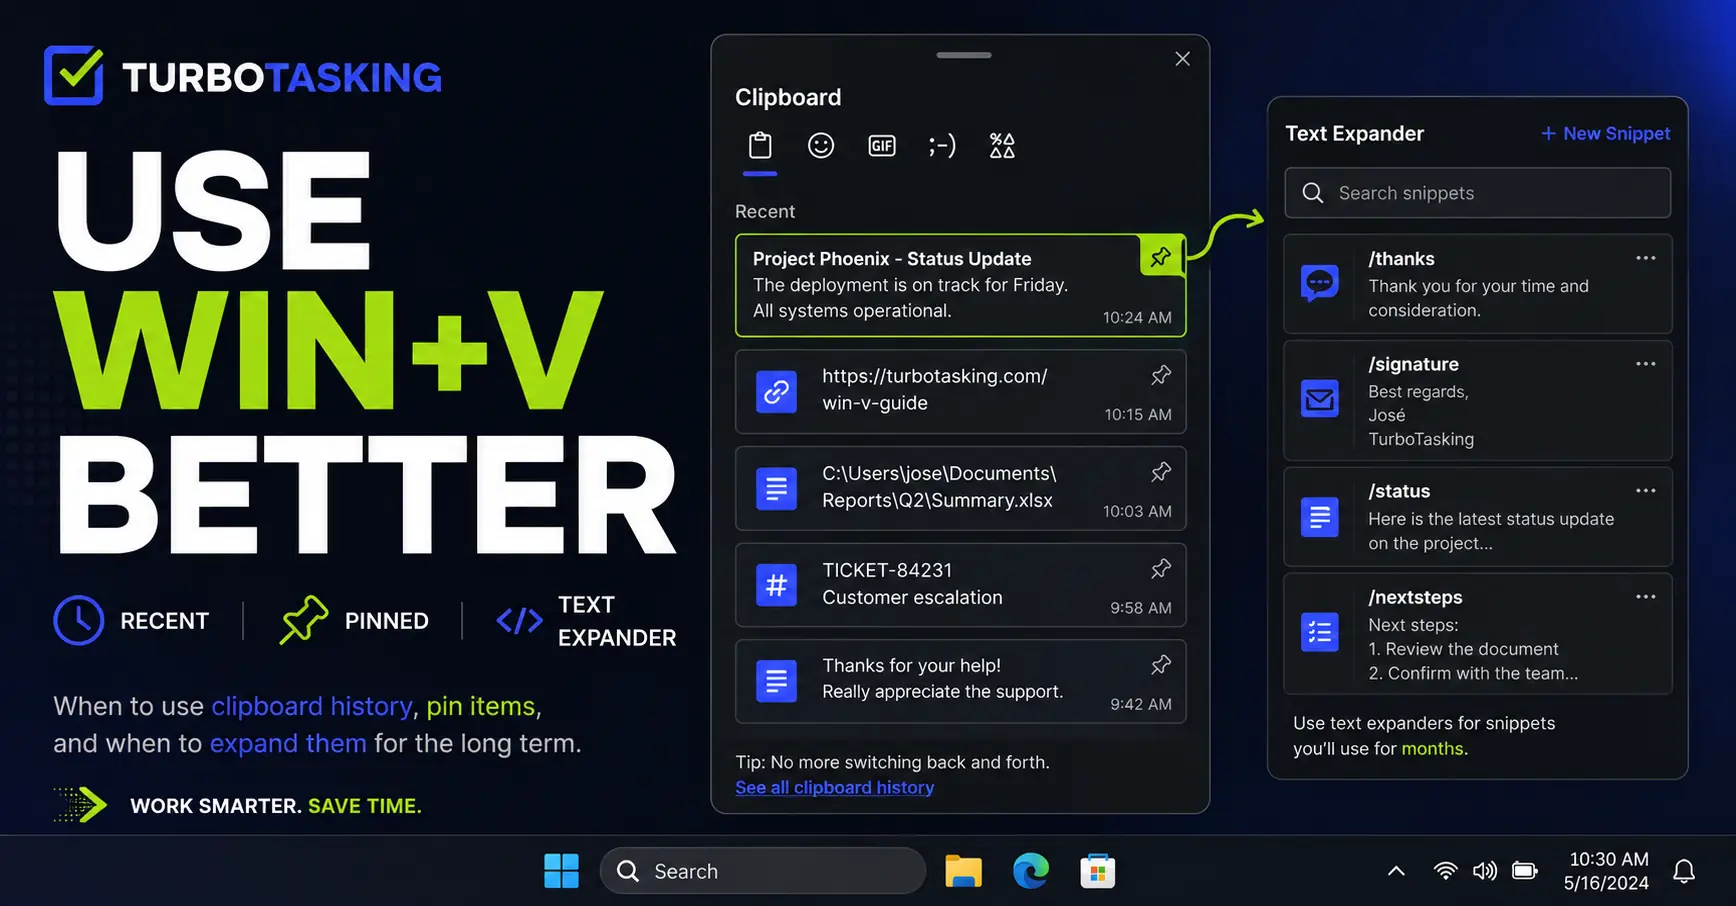1736x906 pixels.
Task: Launch Microsoft Edge from taskbar
Action: click(x=1031, y=871)
